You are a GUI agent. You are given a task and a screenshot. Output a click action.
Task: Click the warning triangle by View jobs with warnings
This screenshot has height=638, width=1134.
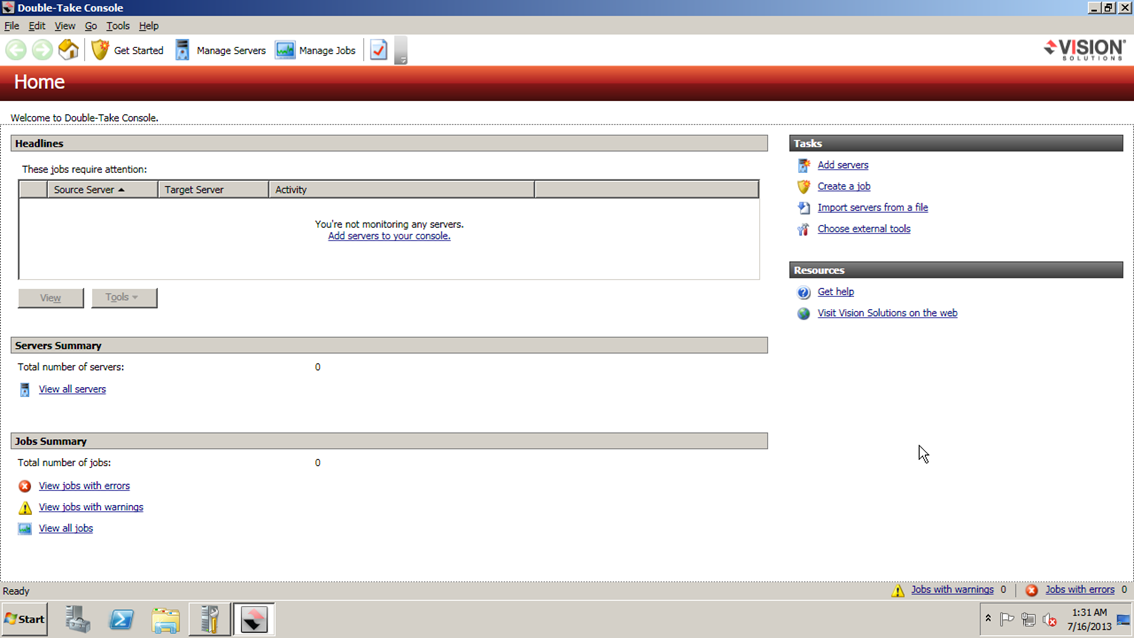pos(25,508)
